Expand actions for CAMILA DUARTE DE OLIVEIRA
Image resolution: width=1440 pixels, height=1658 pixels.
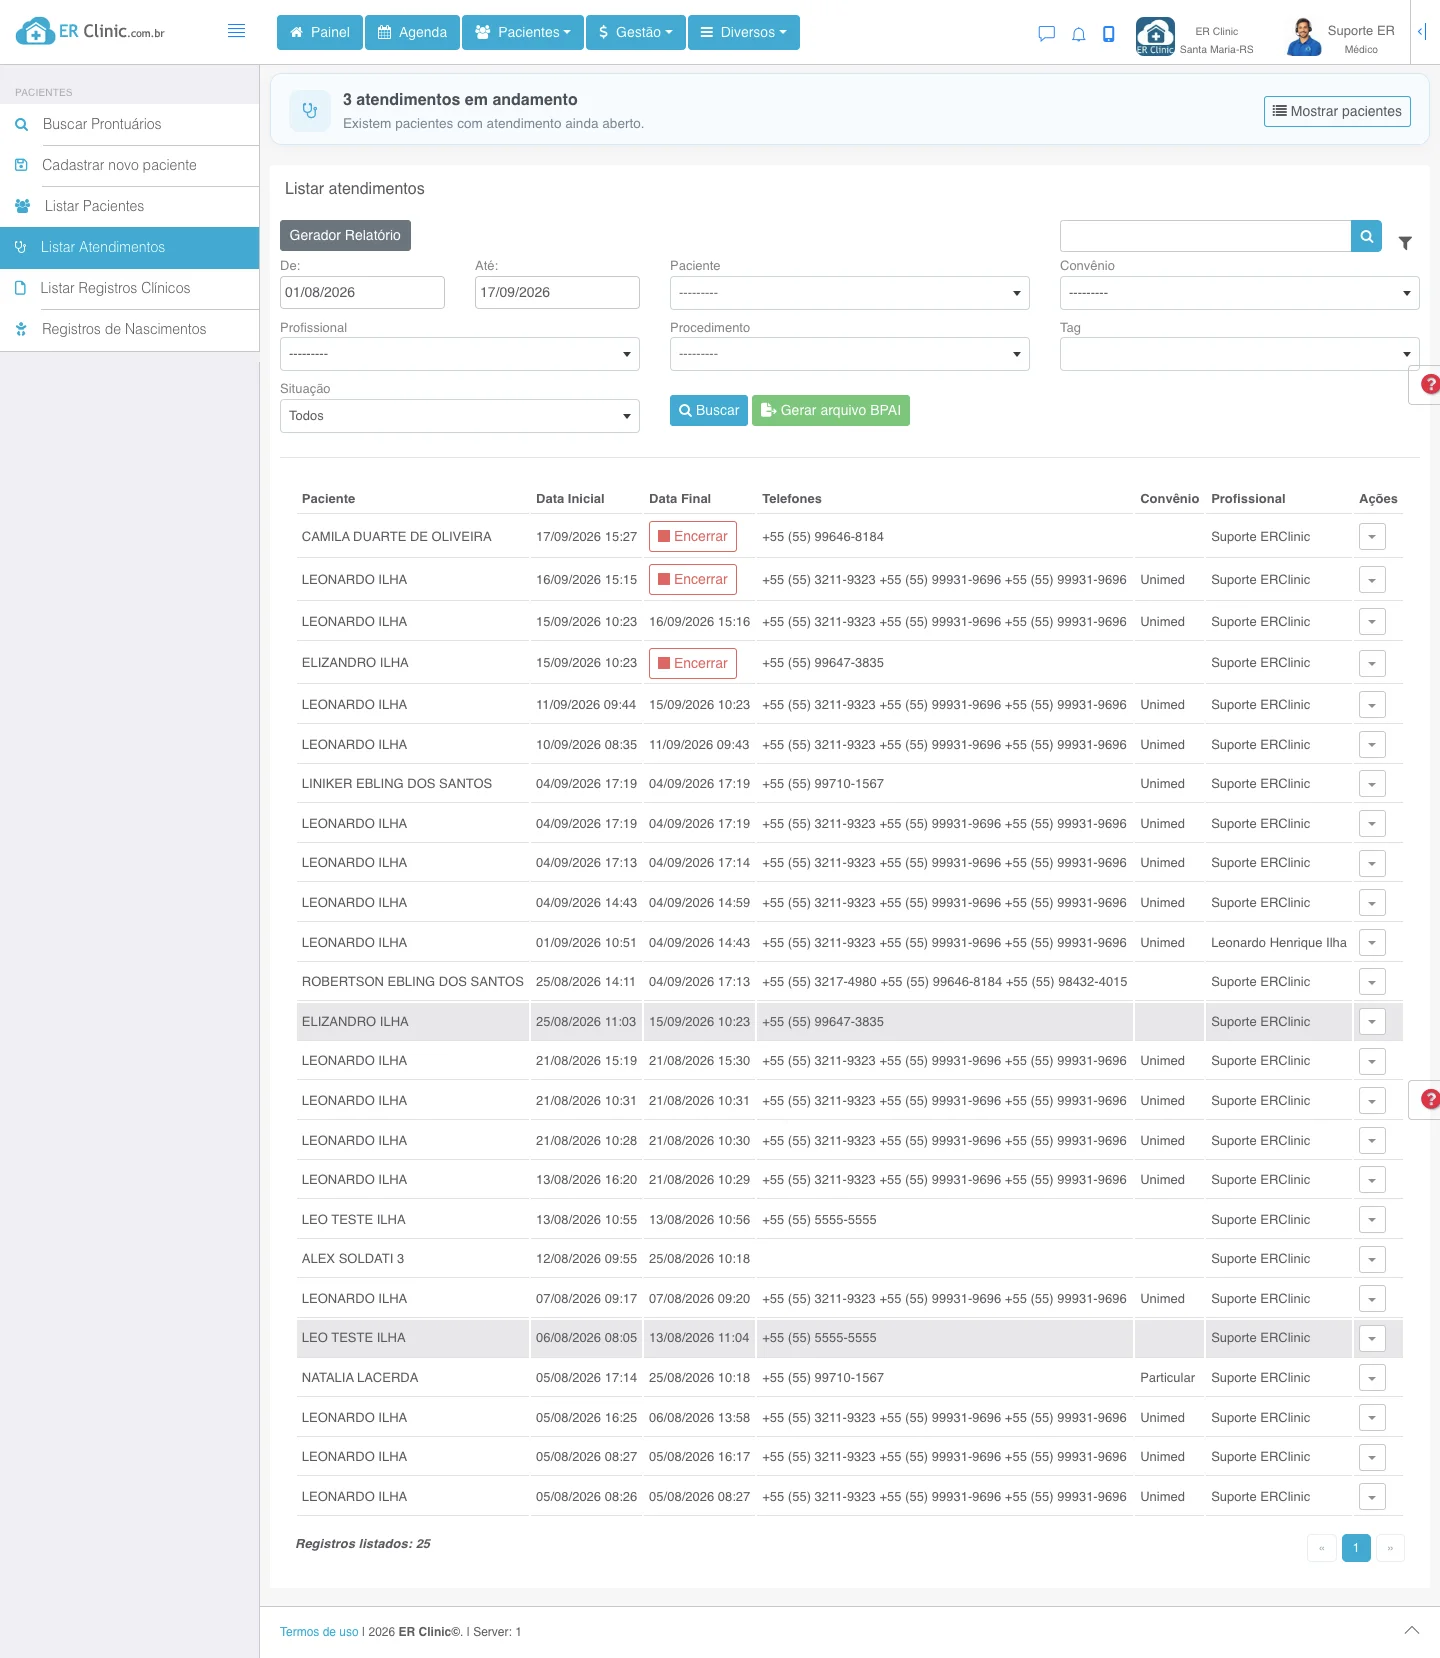(x=1372, y=537)
